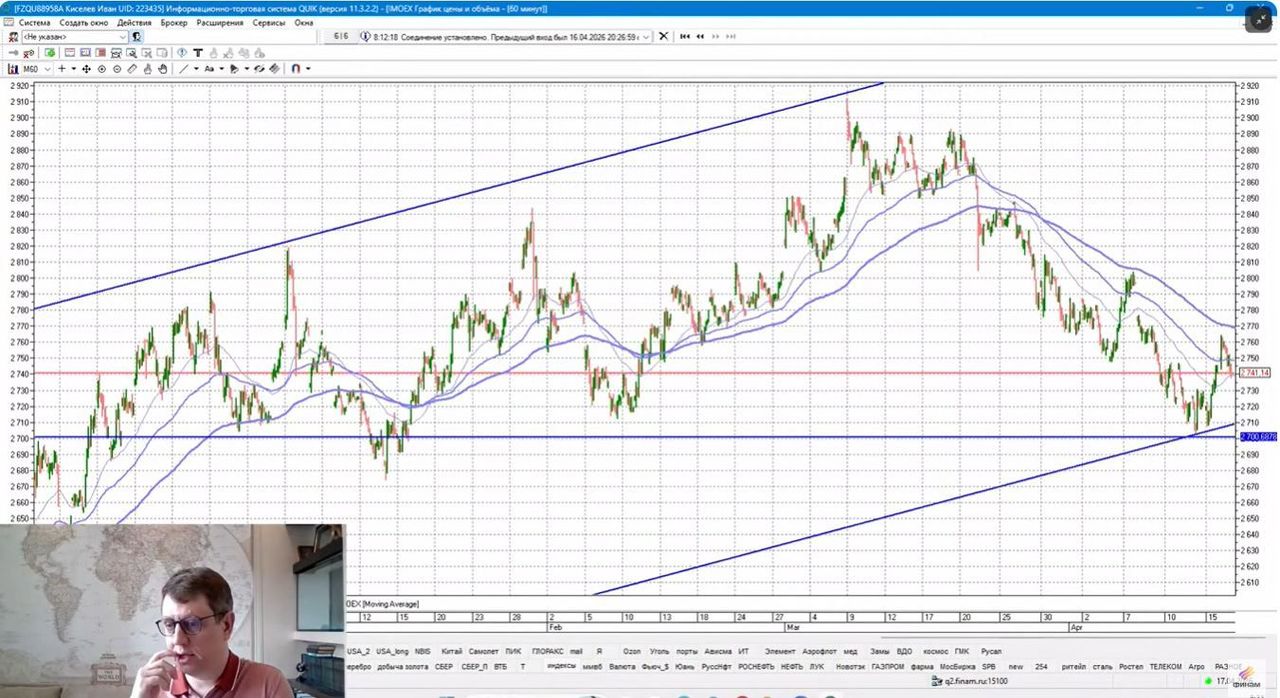1280x698 pixels.
Task: Open the M60 timeframe dropdown
Action: coord(37,69)
